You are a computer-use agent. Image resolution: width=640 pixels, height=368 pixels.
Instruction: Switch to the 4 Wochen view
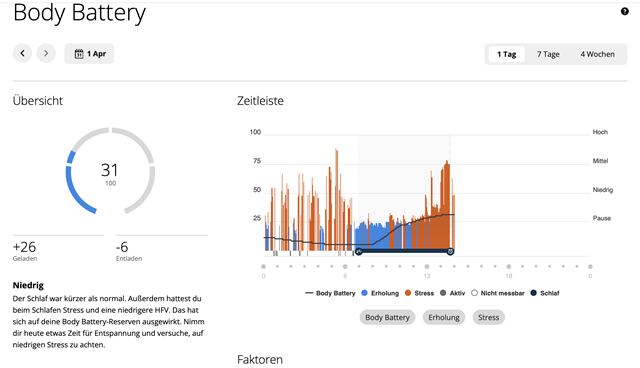(598, 54)
